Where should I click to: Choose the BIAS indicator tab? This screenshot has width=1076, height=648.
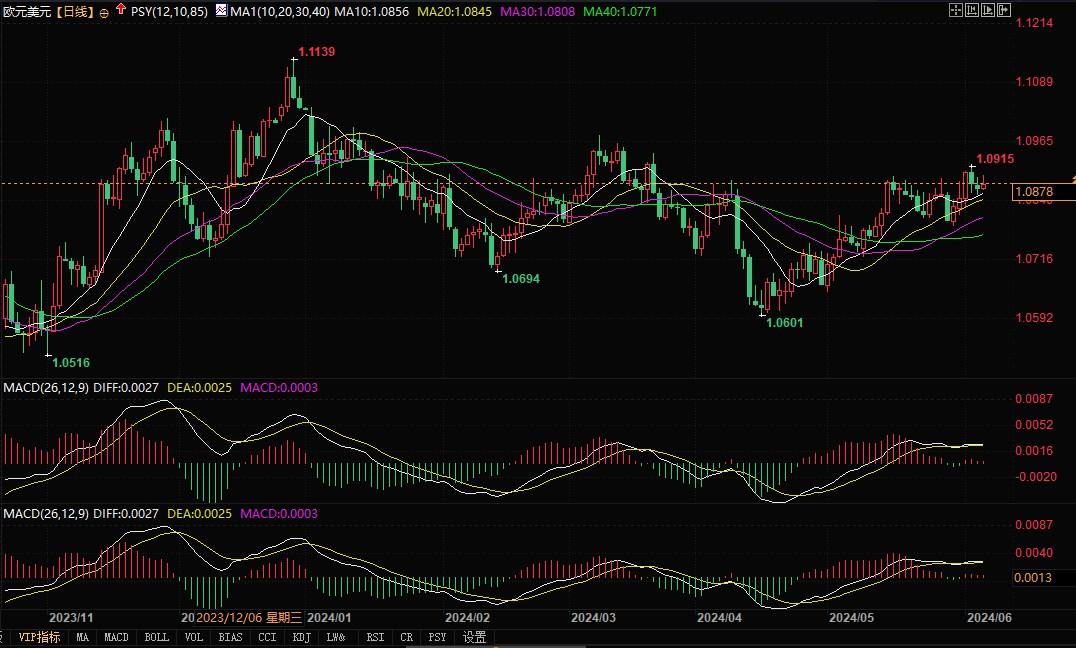click(230, 637)
